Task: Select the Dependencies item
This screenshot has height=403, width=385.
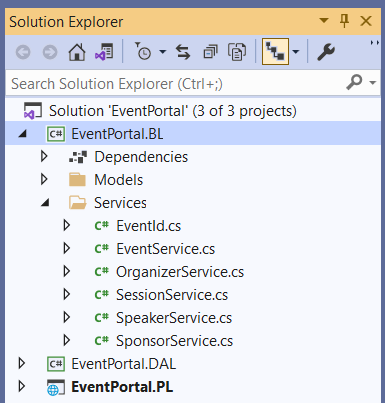Action: pos(141,157)
